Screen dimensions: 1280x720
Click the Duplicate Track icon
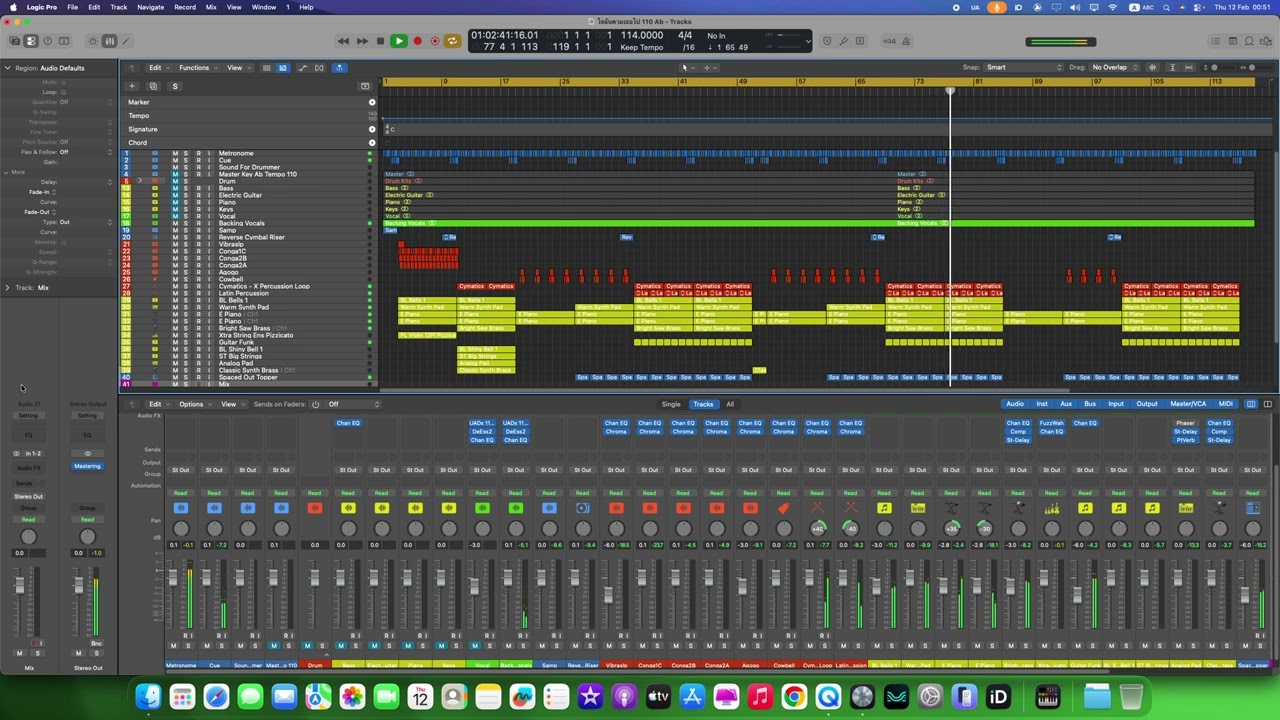[x=153, y=86]
